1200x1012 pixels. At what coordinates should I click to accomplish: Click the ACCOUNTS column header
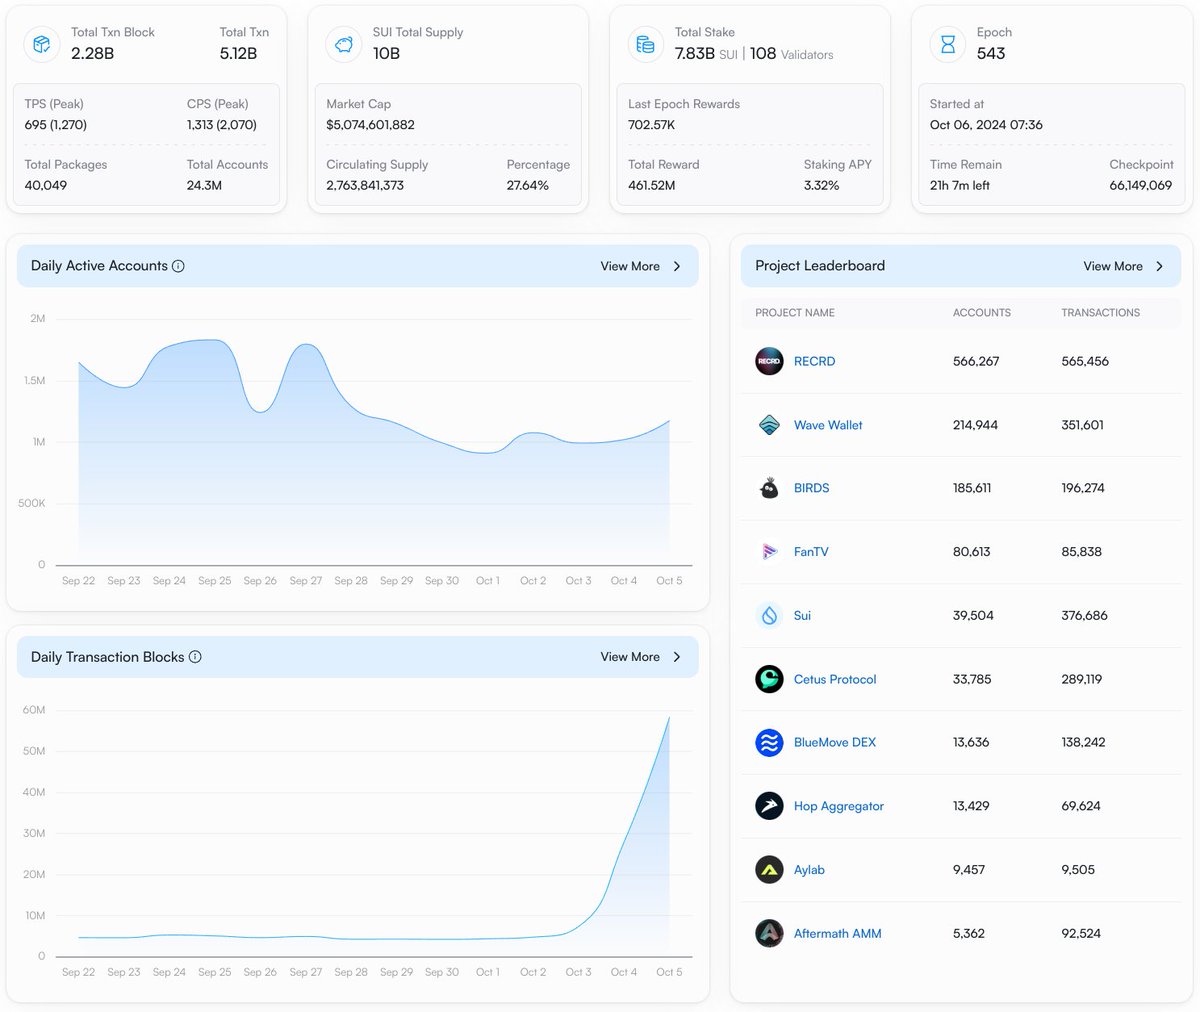[982, 313]
